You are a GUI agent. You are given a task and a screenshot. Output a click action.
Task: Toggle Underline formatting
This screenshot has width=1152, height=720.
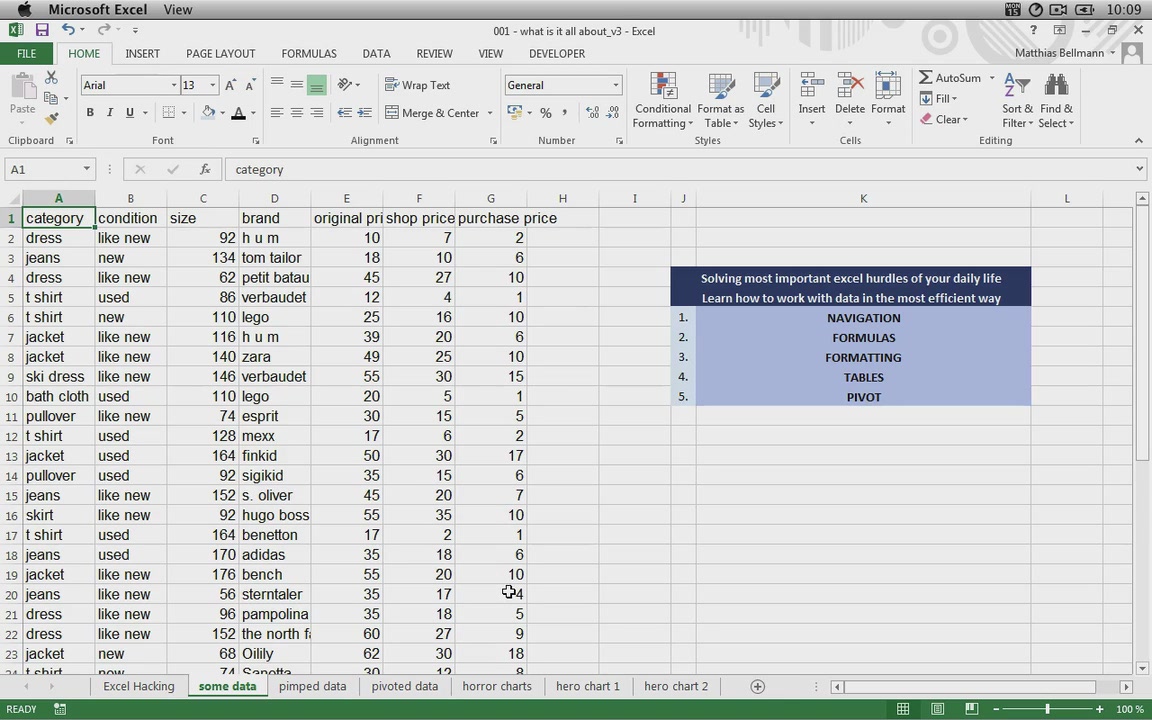coord(129,112)
